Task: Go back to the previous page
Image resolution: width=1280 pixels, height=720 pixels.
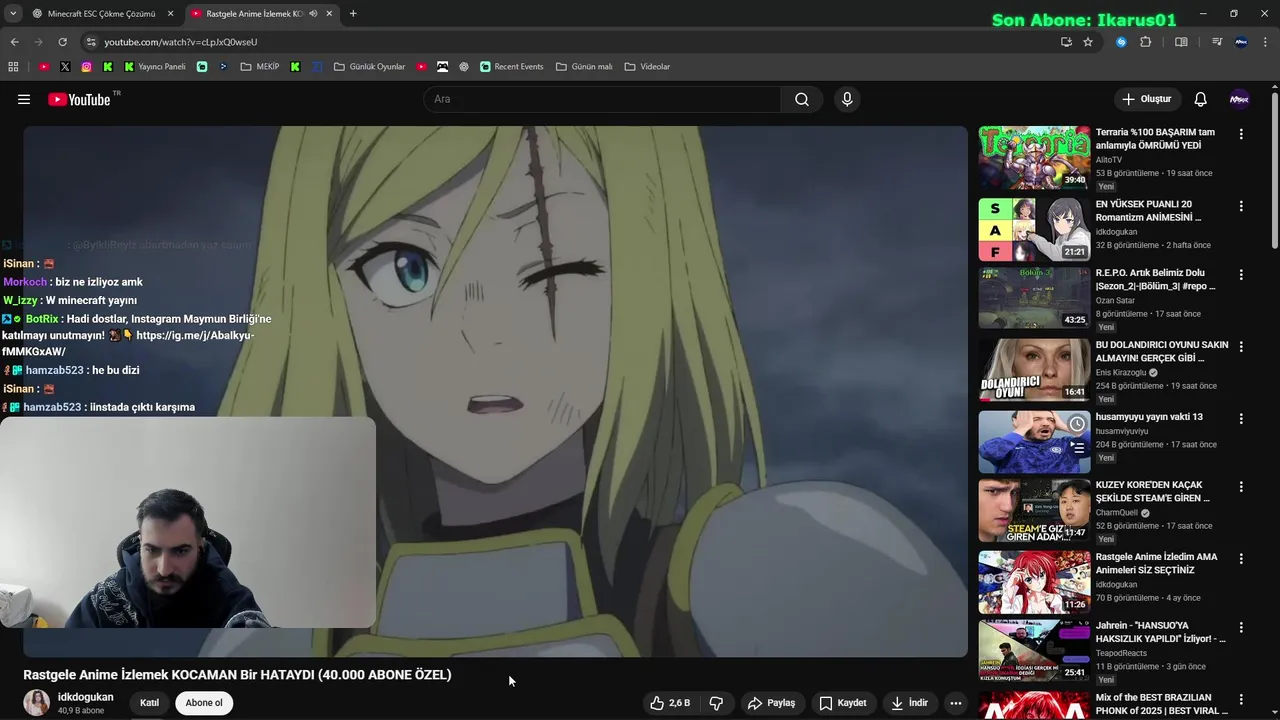Action: pyautogui.click(x=14, y=42)
